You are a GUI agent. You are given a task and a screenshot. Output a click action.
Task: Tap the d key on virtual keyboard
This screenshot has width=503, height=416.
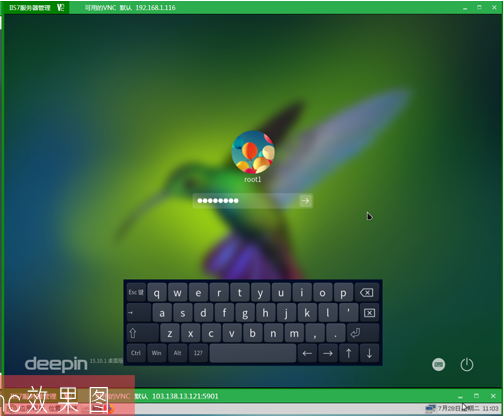(x=203, y=313)
